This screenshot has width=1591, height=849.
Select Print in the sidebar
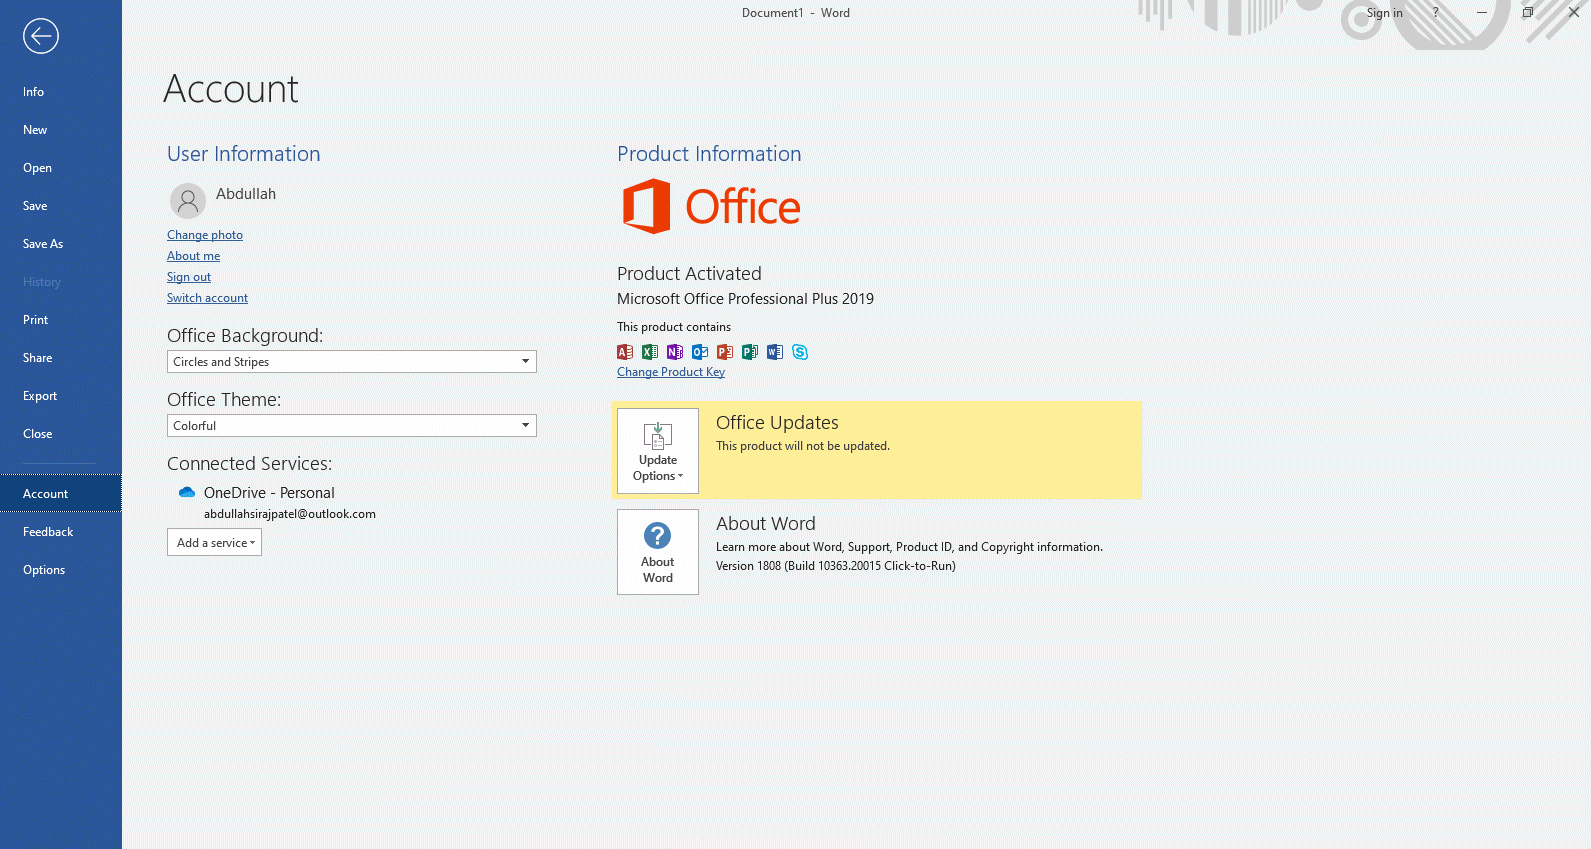(x=61, y=320)
